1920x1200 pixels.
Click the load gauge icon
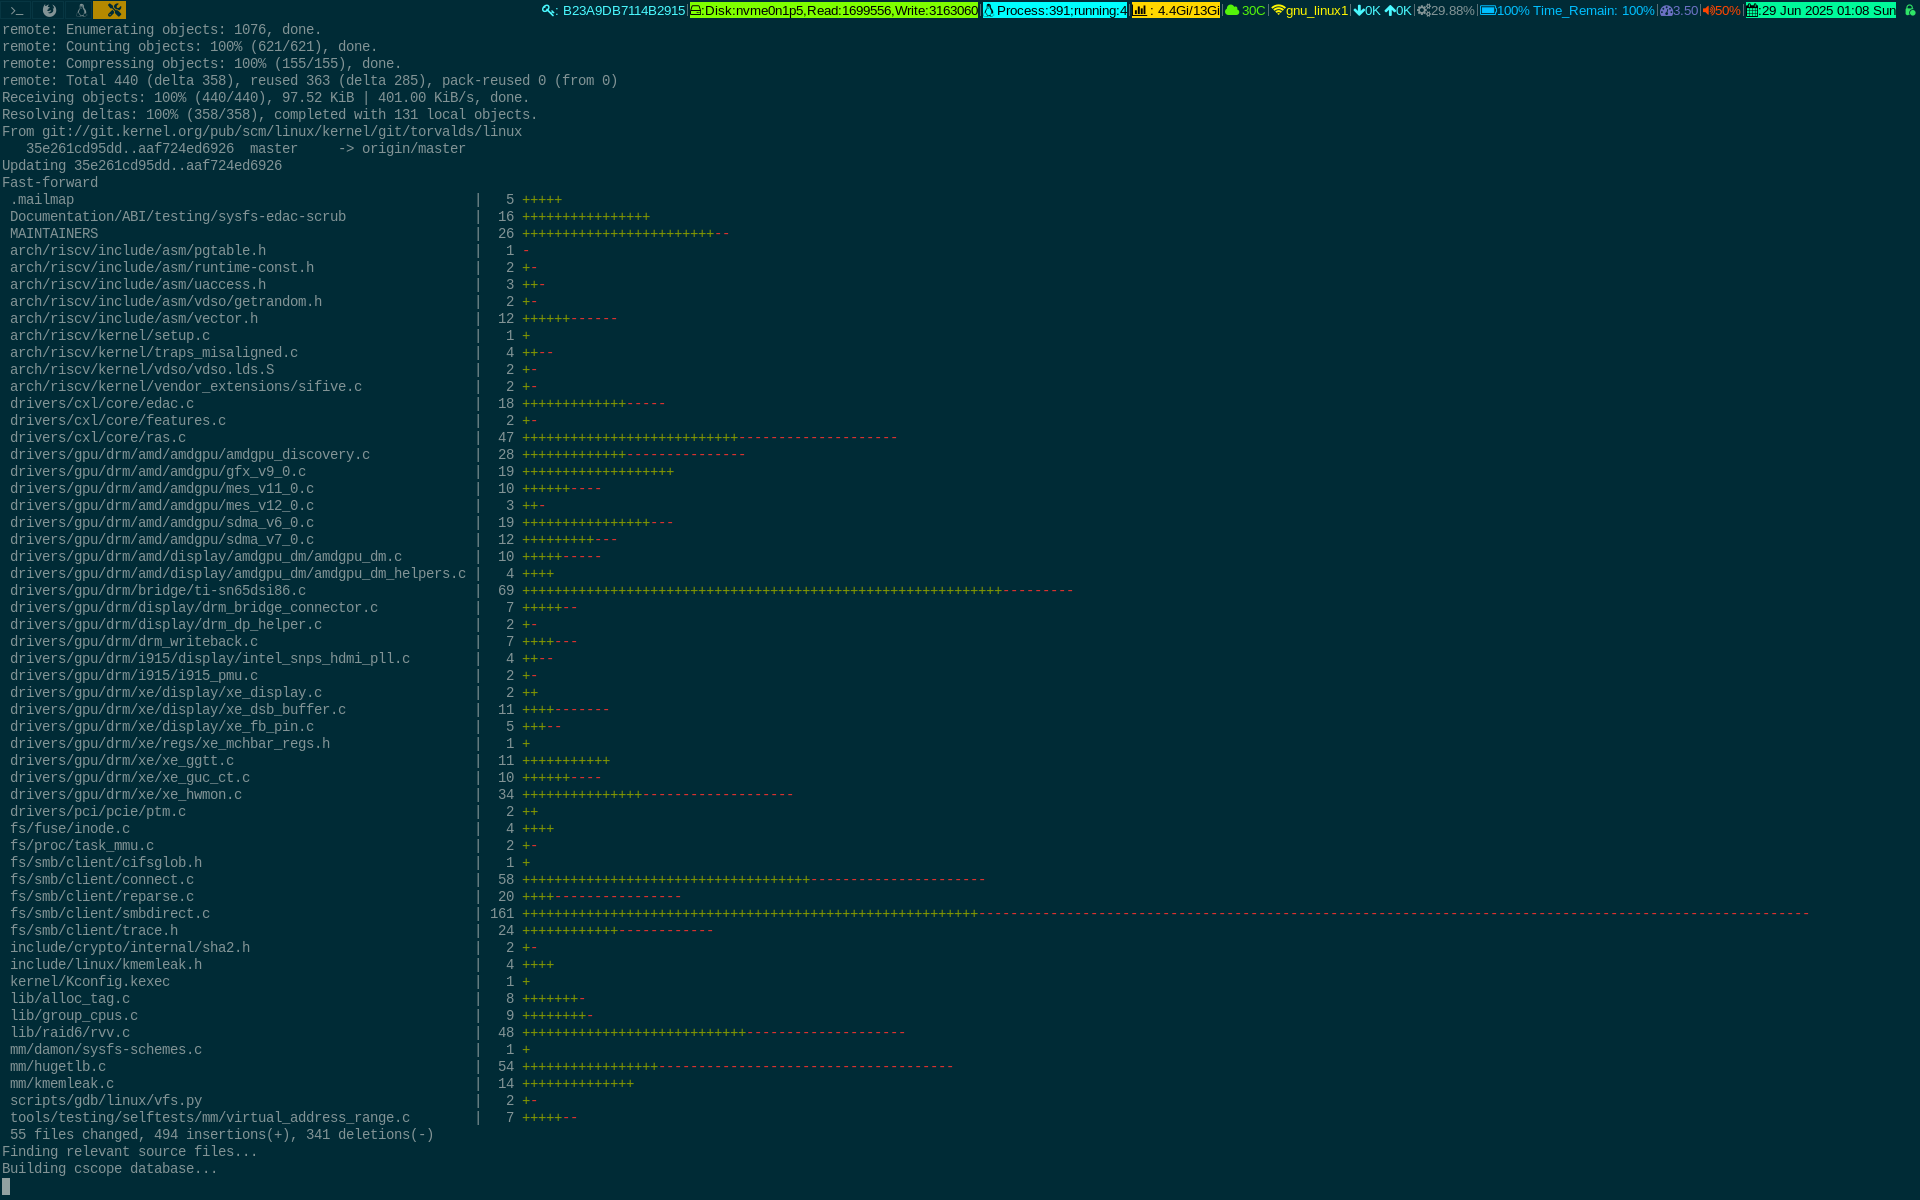pos(1667,10)
